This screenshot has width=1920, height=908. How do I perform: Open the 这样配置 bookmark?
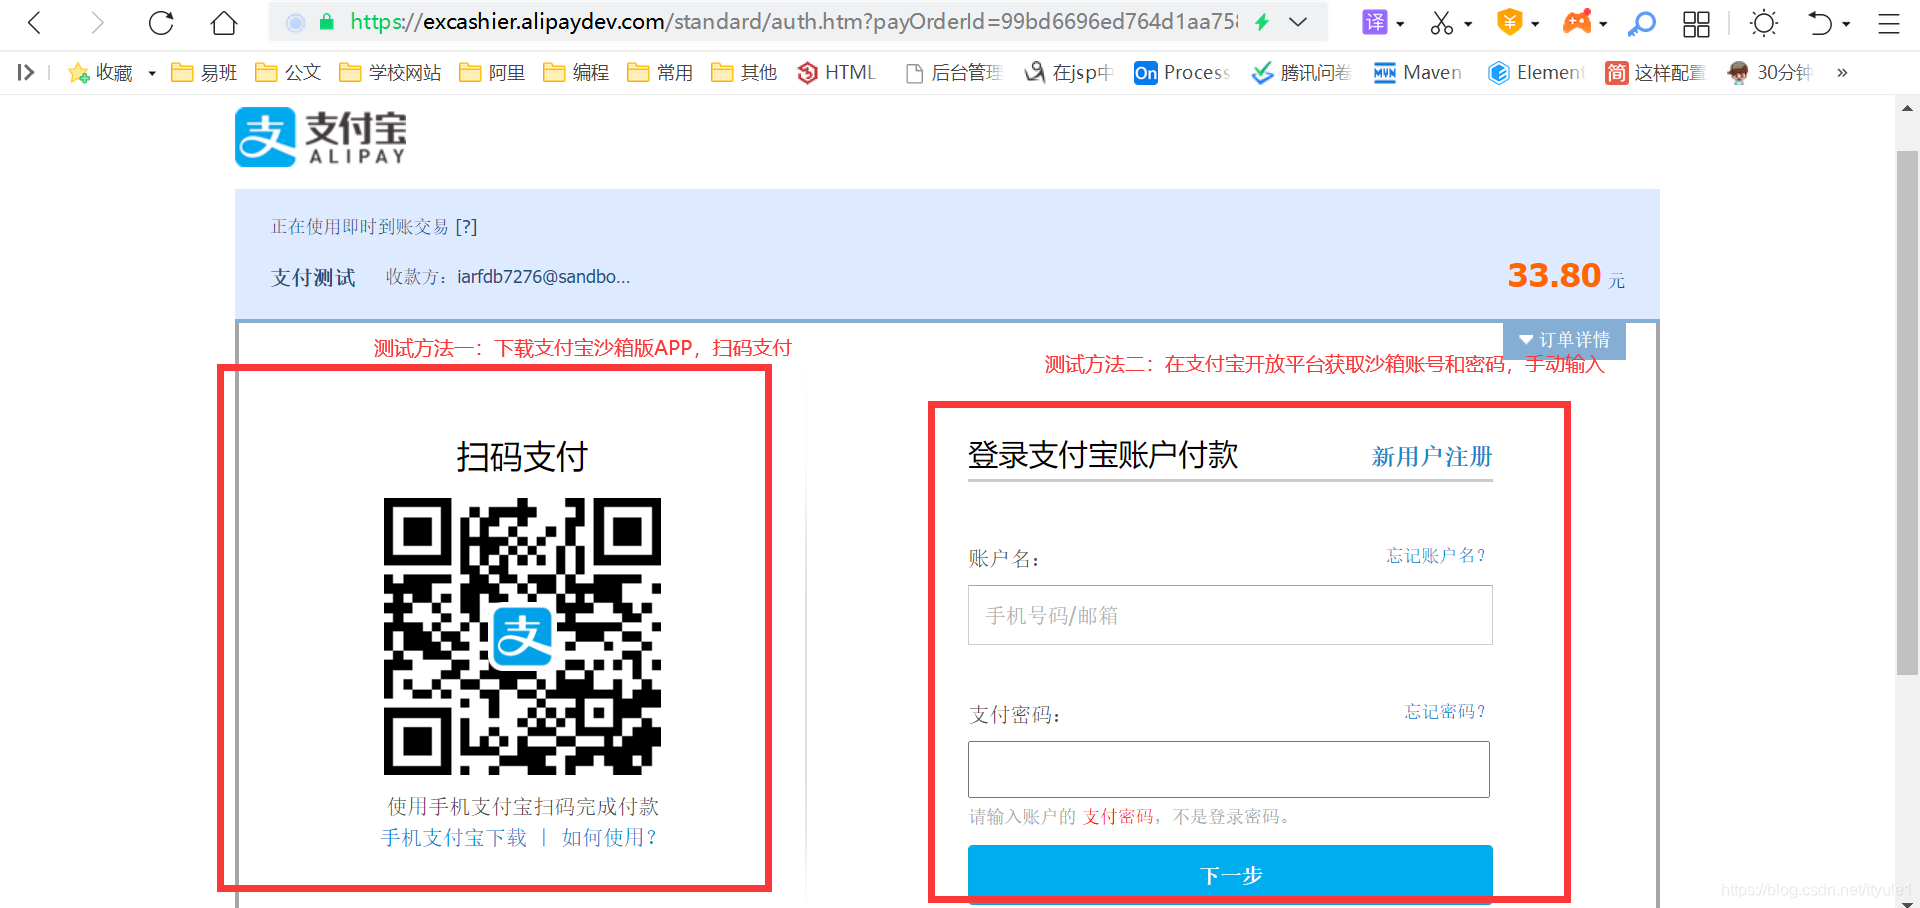point(1655,72)
